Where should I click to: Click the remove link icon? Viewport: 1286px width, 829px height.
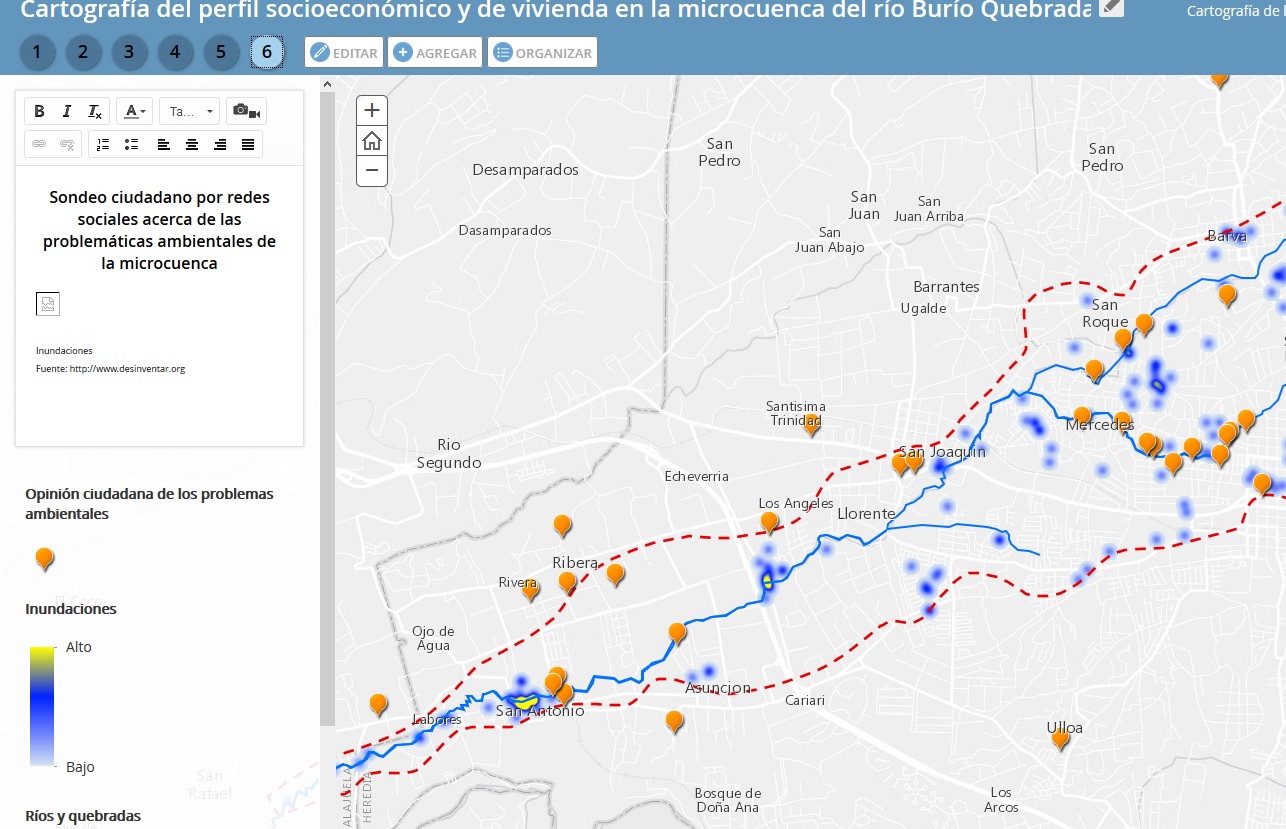[67, 144]
